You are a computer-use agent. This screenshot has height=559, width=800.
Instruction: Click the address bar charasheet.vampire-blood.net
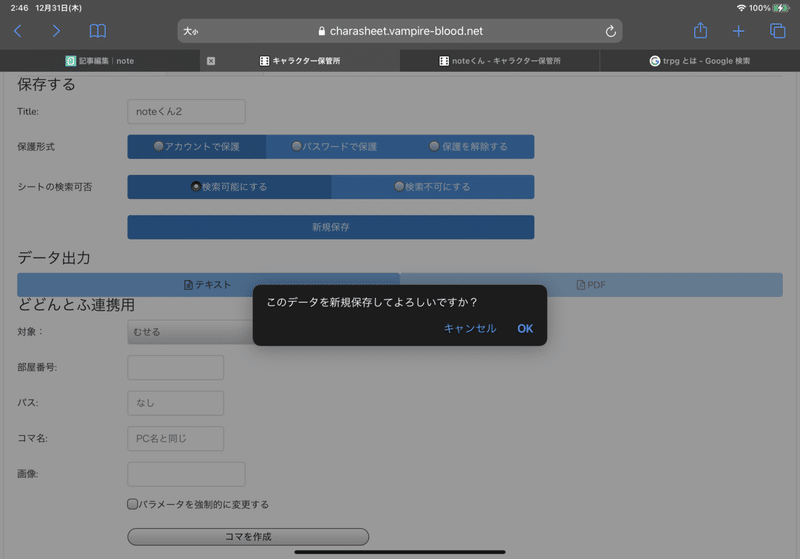point(400,31)
